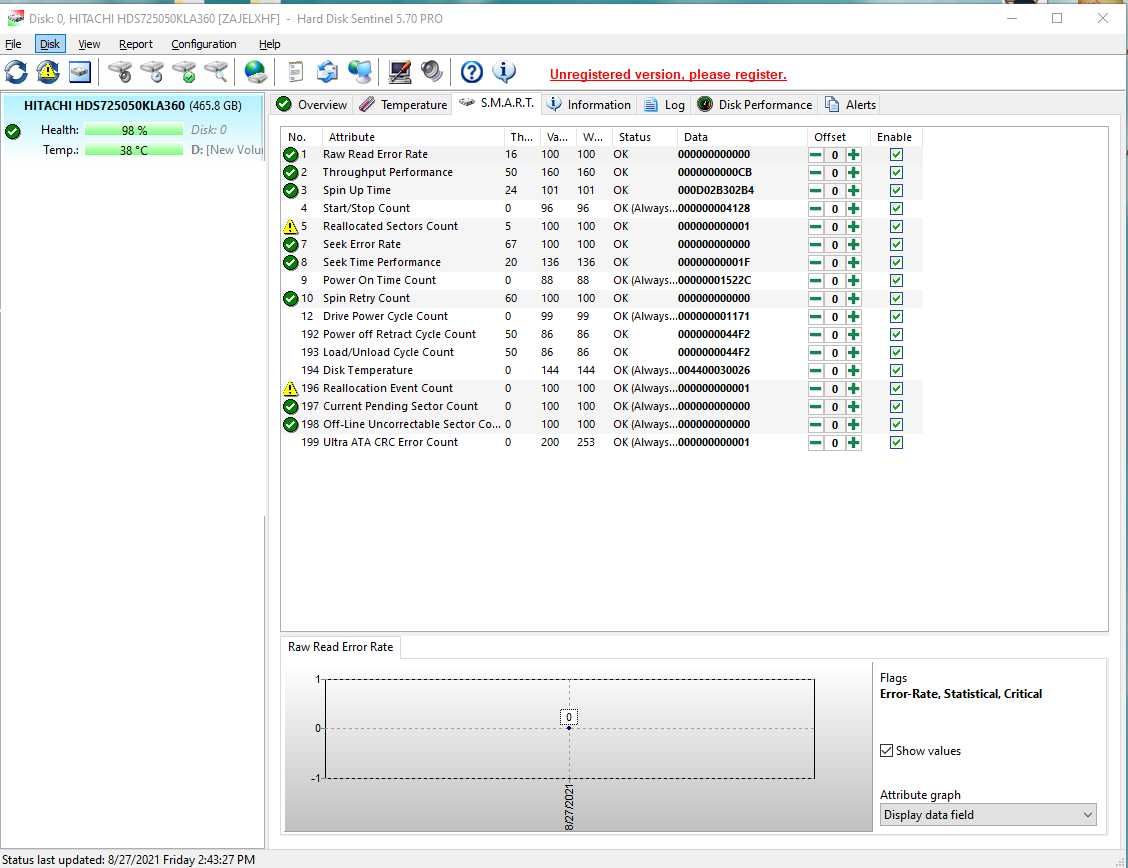The image size is (1128, 868).
Task: Select the Load/Unload Cycle Count row
Action: point(601,352)
